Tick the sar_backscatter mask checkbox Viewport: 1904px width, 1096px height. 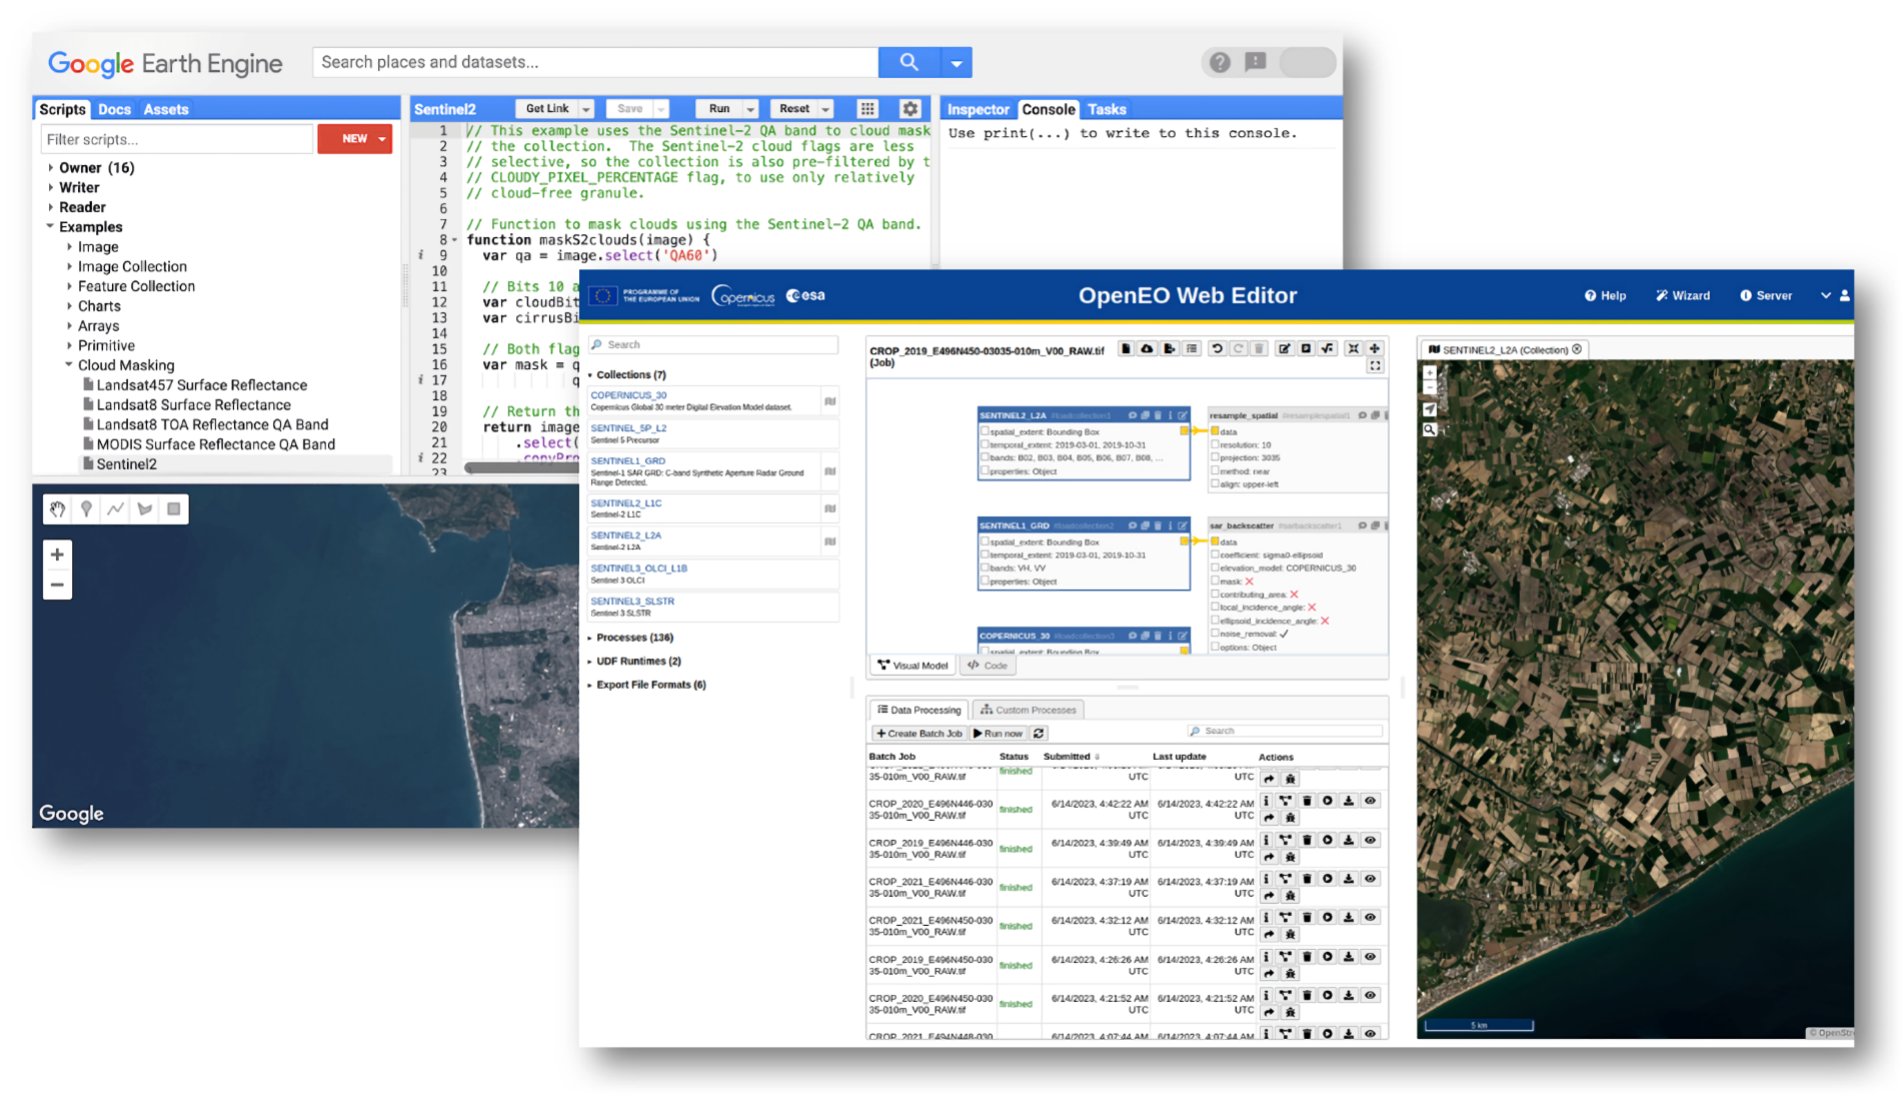point(1215,581)
